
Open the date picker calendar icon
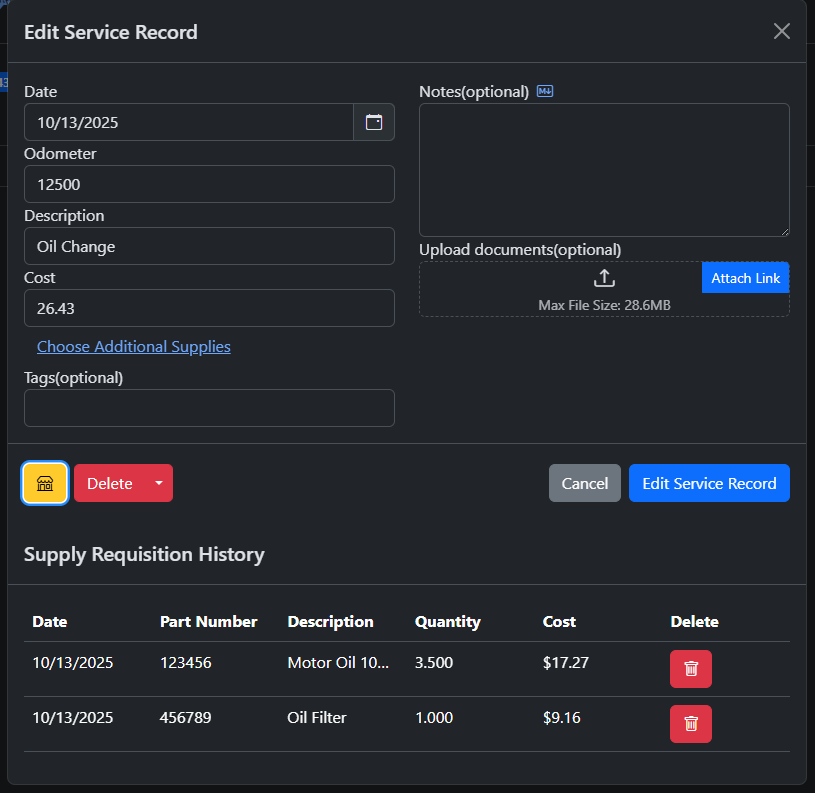(x=374, y=123)
